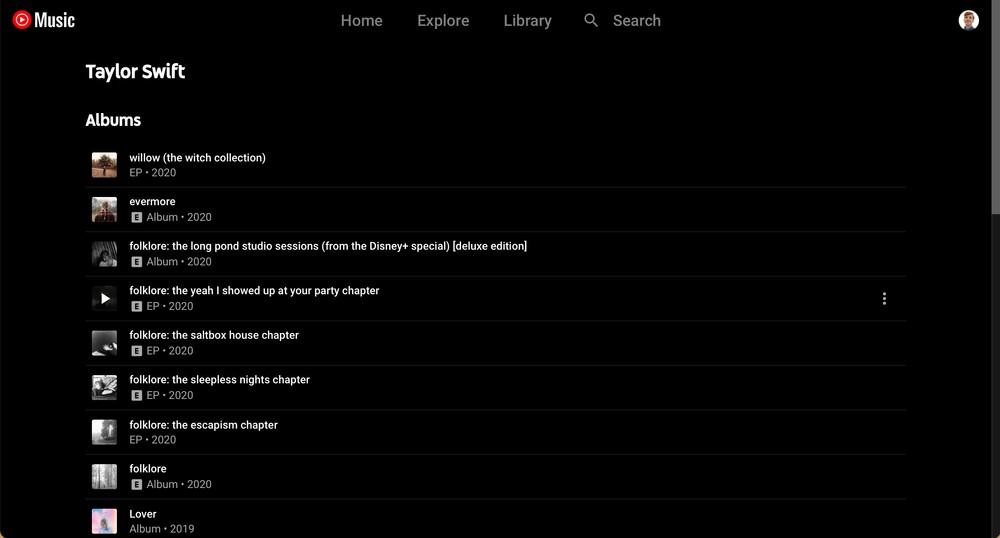The height and width of the screenshot is (538, 1000).
Task: Focus the Search input field
Action: coord(636,20)
